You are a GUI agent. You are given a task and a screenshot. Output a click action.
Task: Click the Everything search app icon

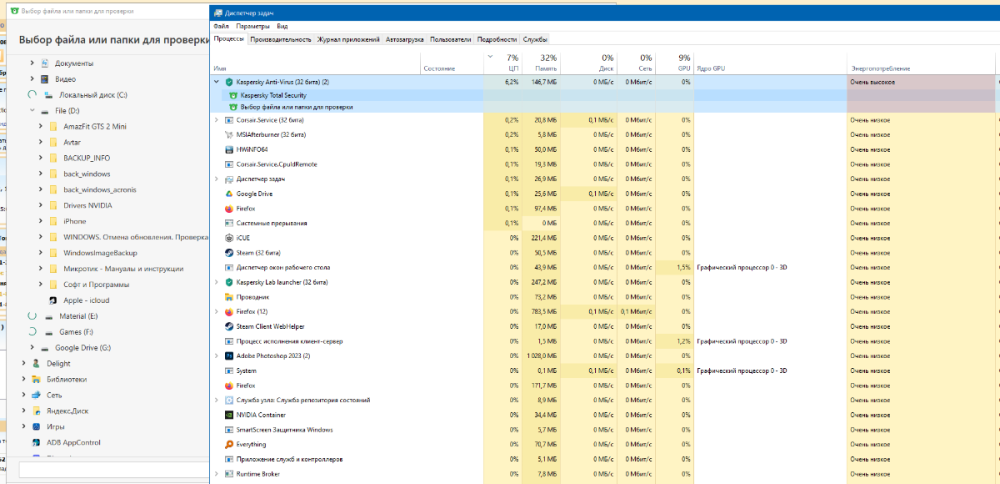[229, 444]
